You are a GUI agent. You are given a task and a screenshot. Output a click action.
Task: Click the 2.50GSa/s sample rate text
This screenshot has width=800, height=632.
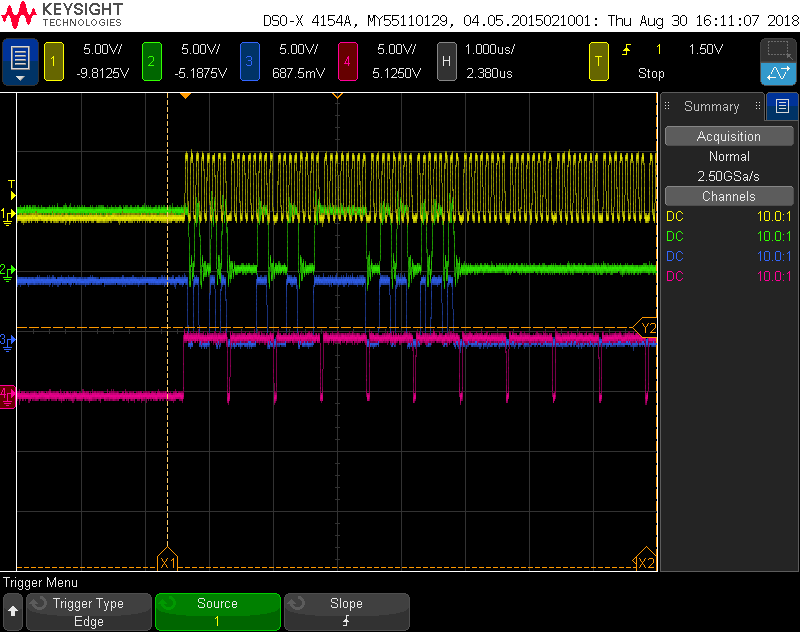click(x=729, y=176)
